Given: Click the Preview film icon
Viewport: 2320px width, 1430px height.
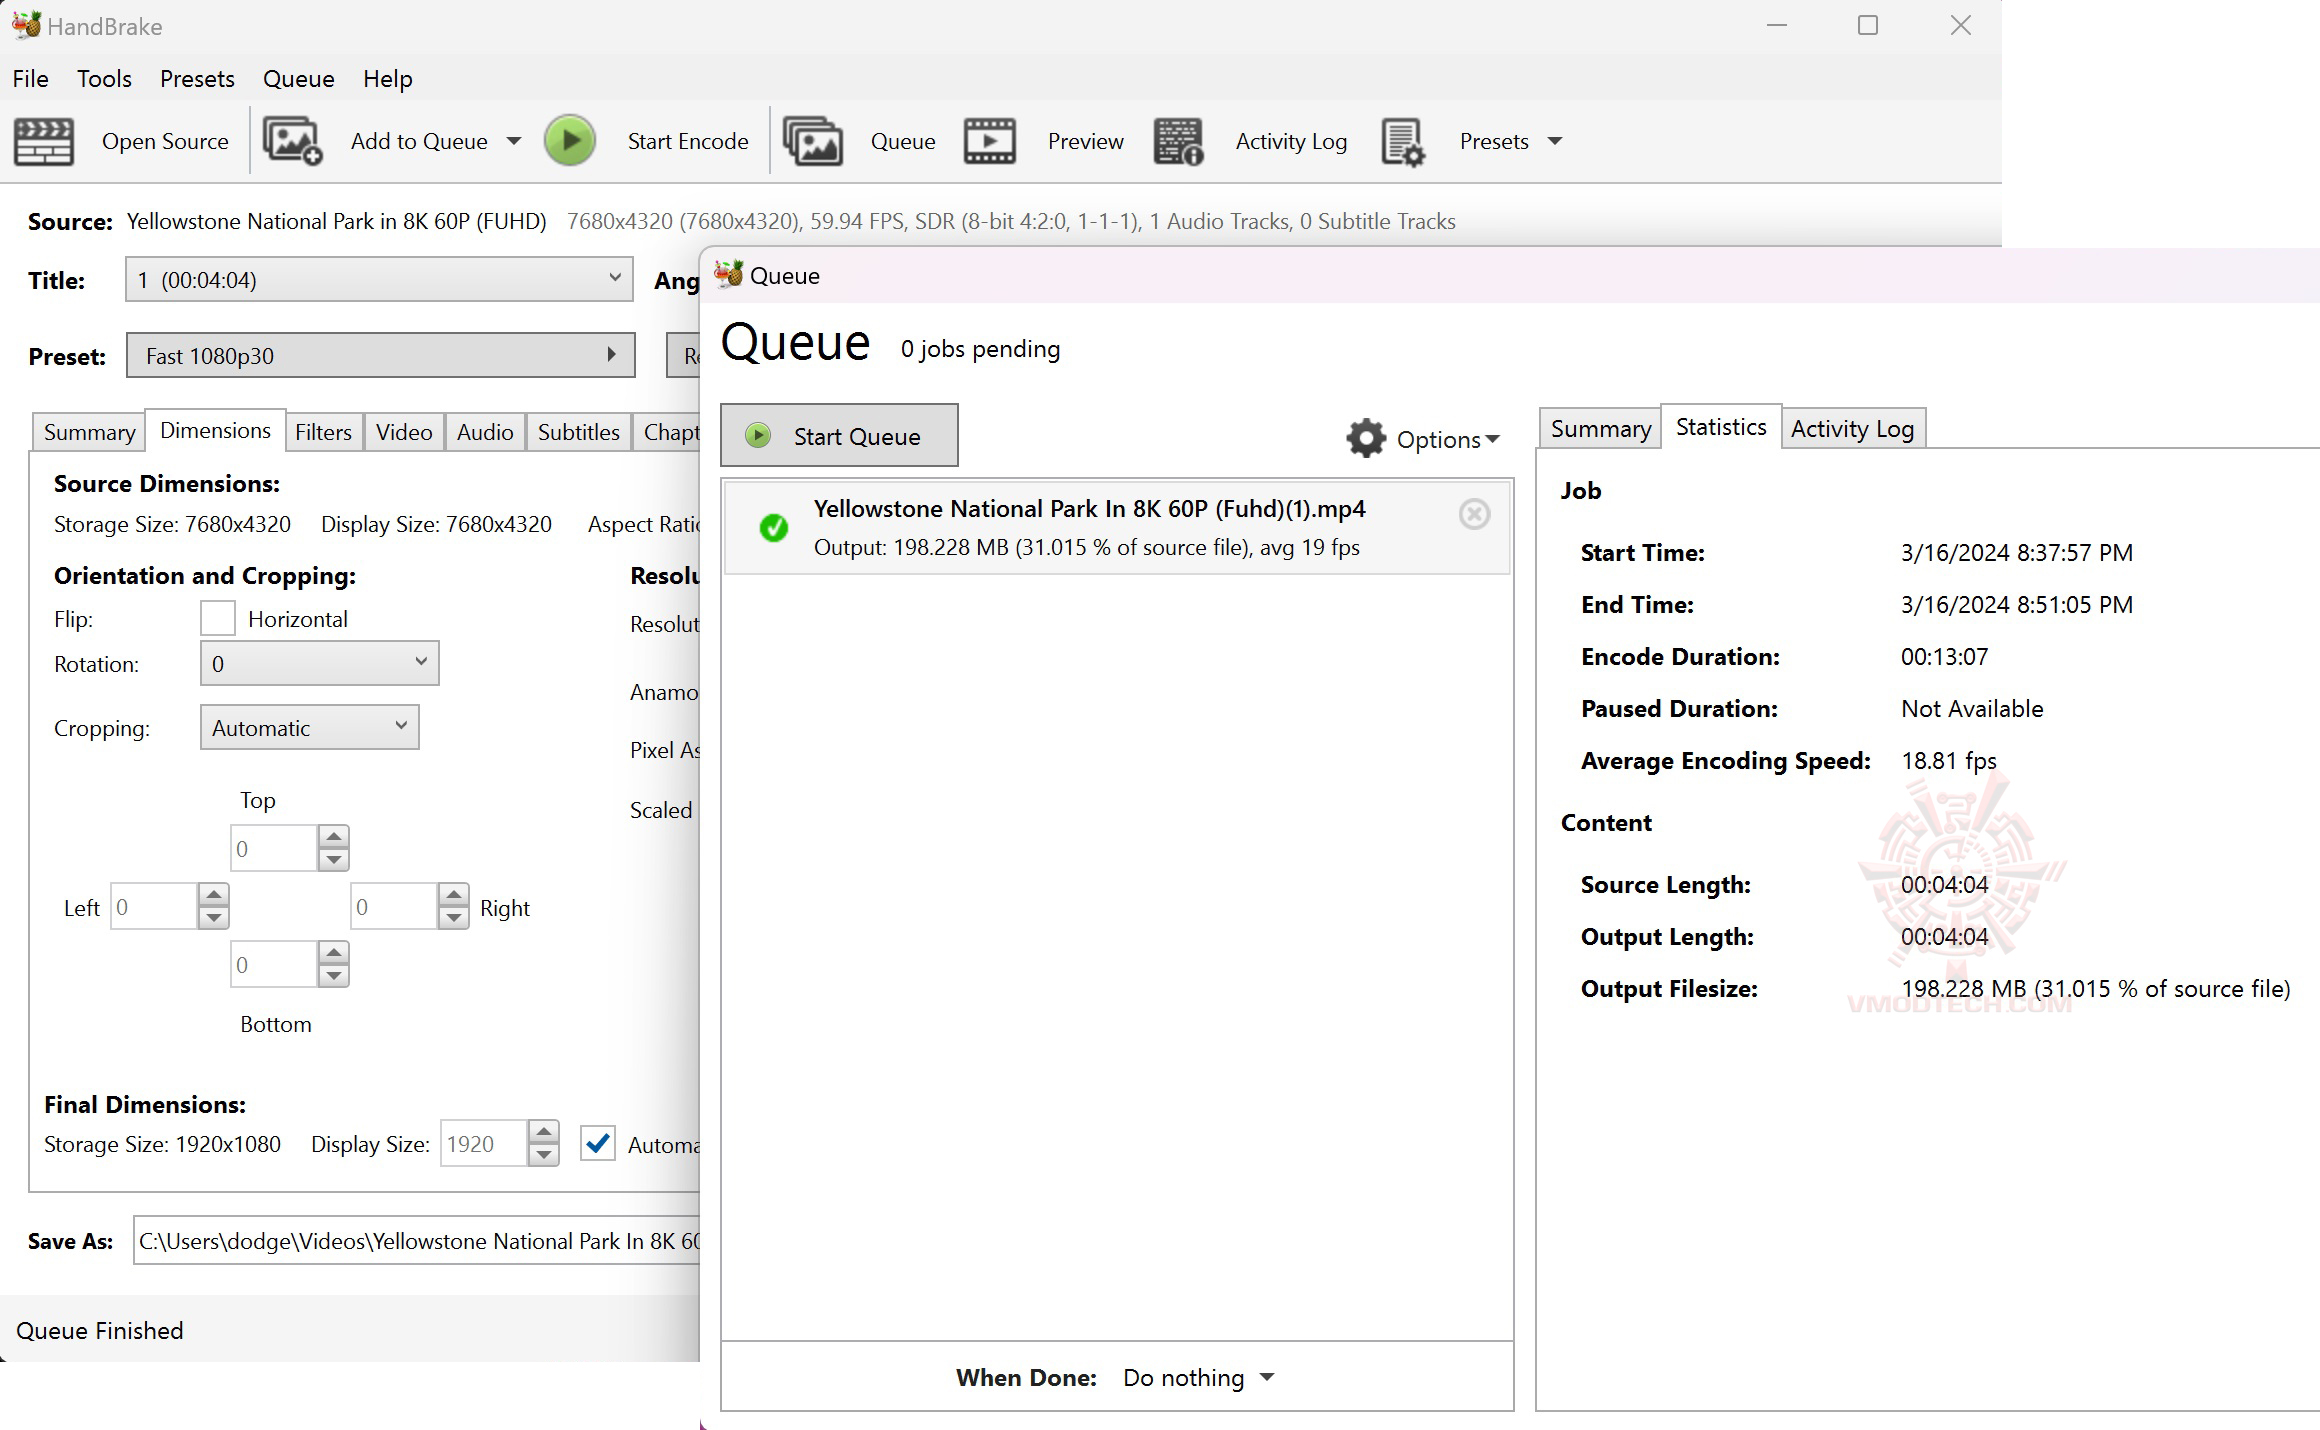Looking at the screenshot, I should click(989, 141).
